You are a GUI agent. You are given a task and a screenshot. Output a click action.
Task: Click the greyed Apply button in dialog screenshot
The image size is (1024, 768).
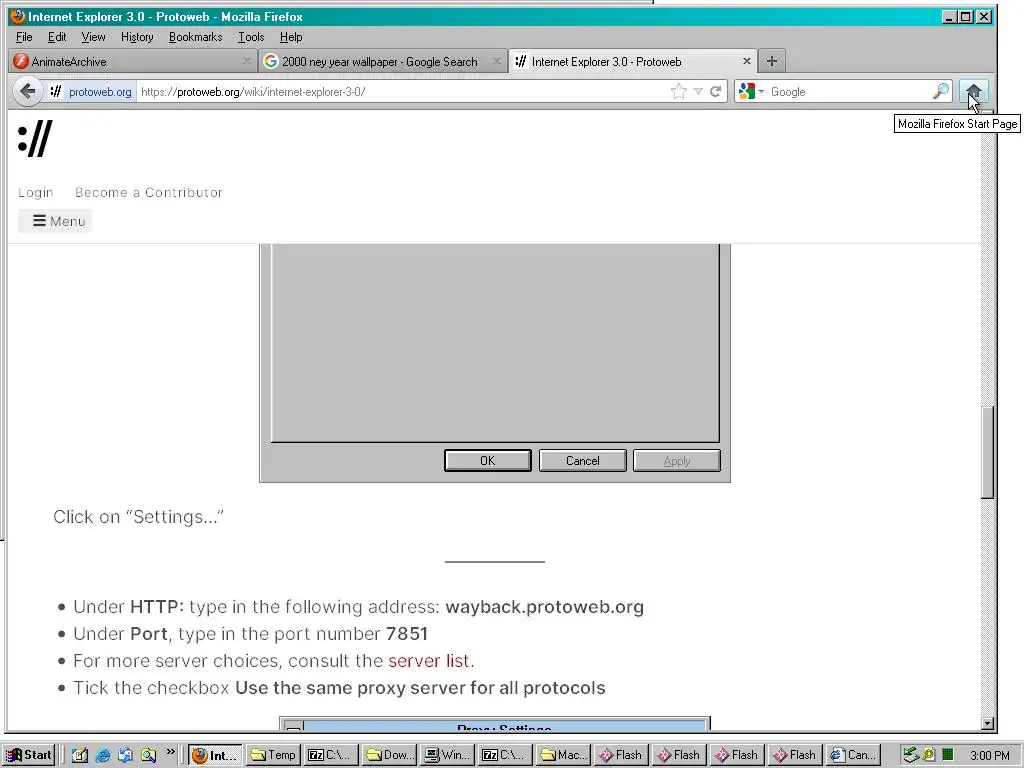[677, 460]
